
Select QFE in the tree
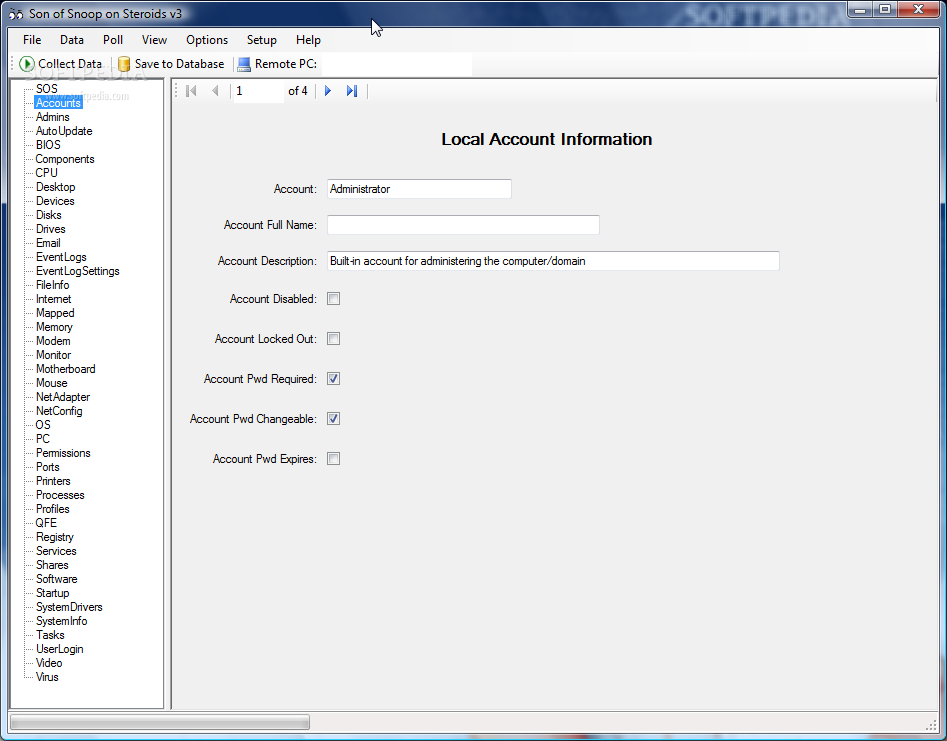[46, 523]
